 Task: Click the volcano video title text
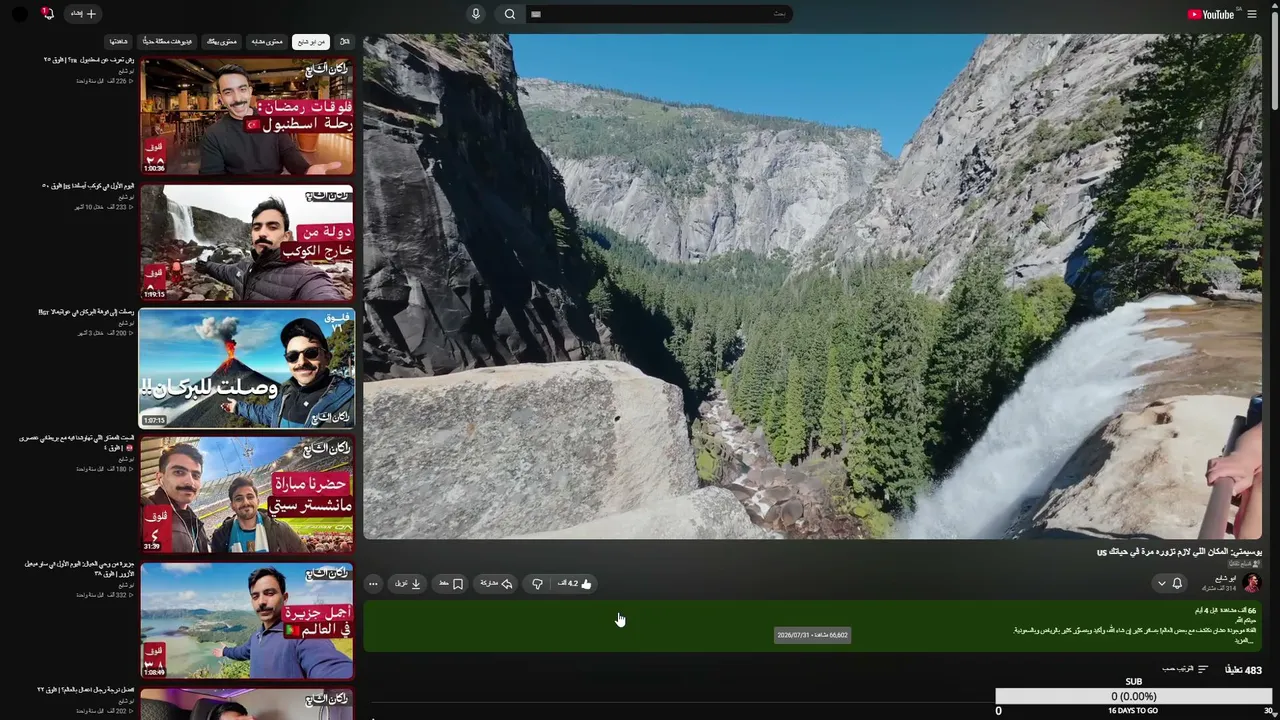coord(86,312)
